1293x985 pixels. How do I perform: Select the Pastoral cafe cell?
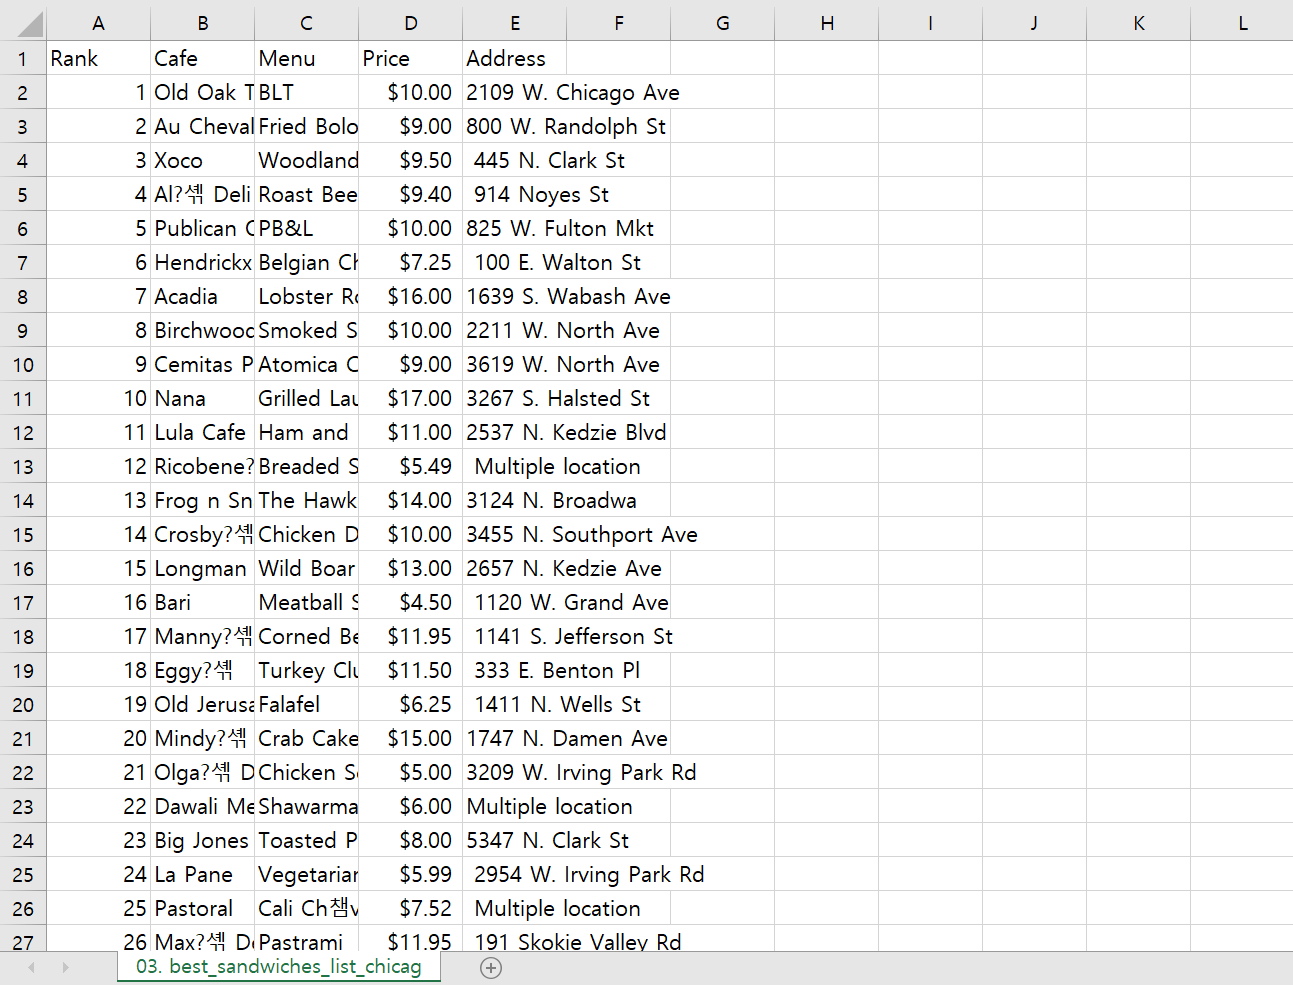point(202,908)
